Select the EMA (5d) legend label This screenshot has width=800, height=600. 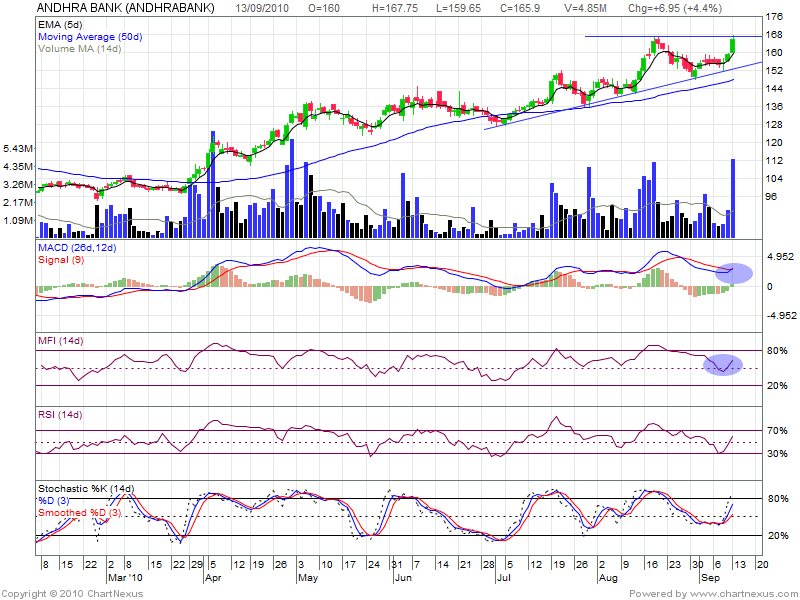tap(61, 23)
